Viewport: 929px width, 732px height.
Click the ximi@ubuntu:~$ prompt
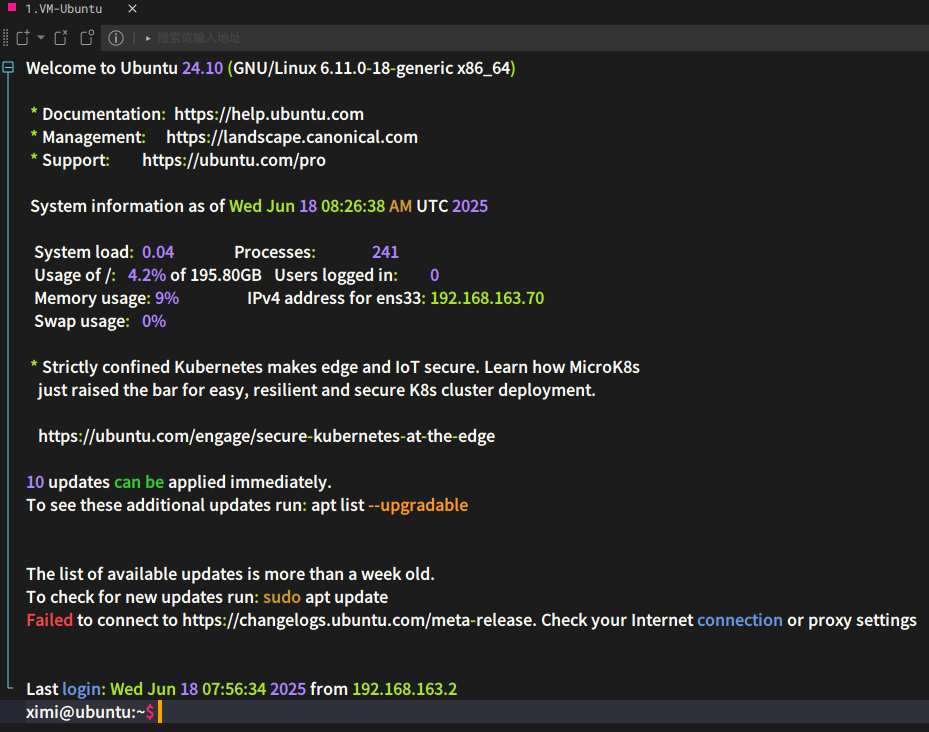pos(90,712)
